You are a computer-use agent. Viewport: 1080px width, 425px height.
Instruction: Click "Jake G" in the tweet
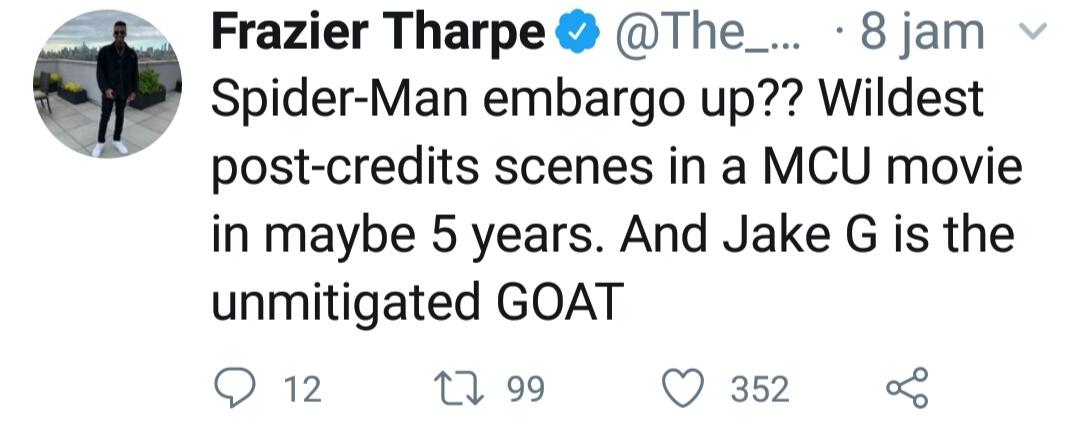click(x=814, y=235)
